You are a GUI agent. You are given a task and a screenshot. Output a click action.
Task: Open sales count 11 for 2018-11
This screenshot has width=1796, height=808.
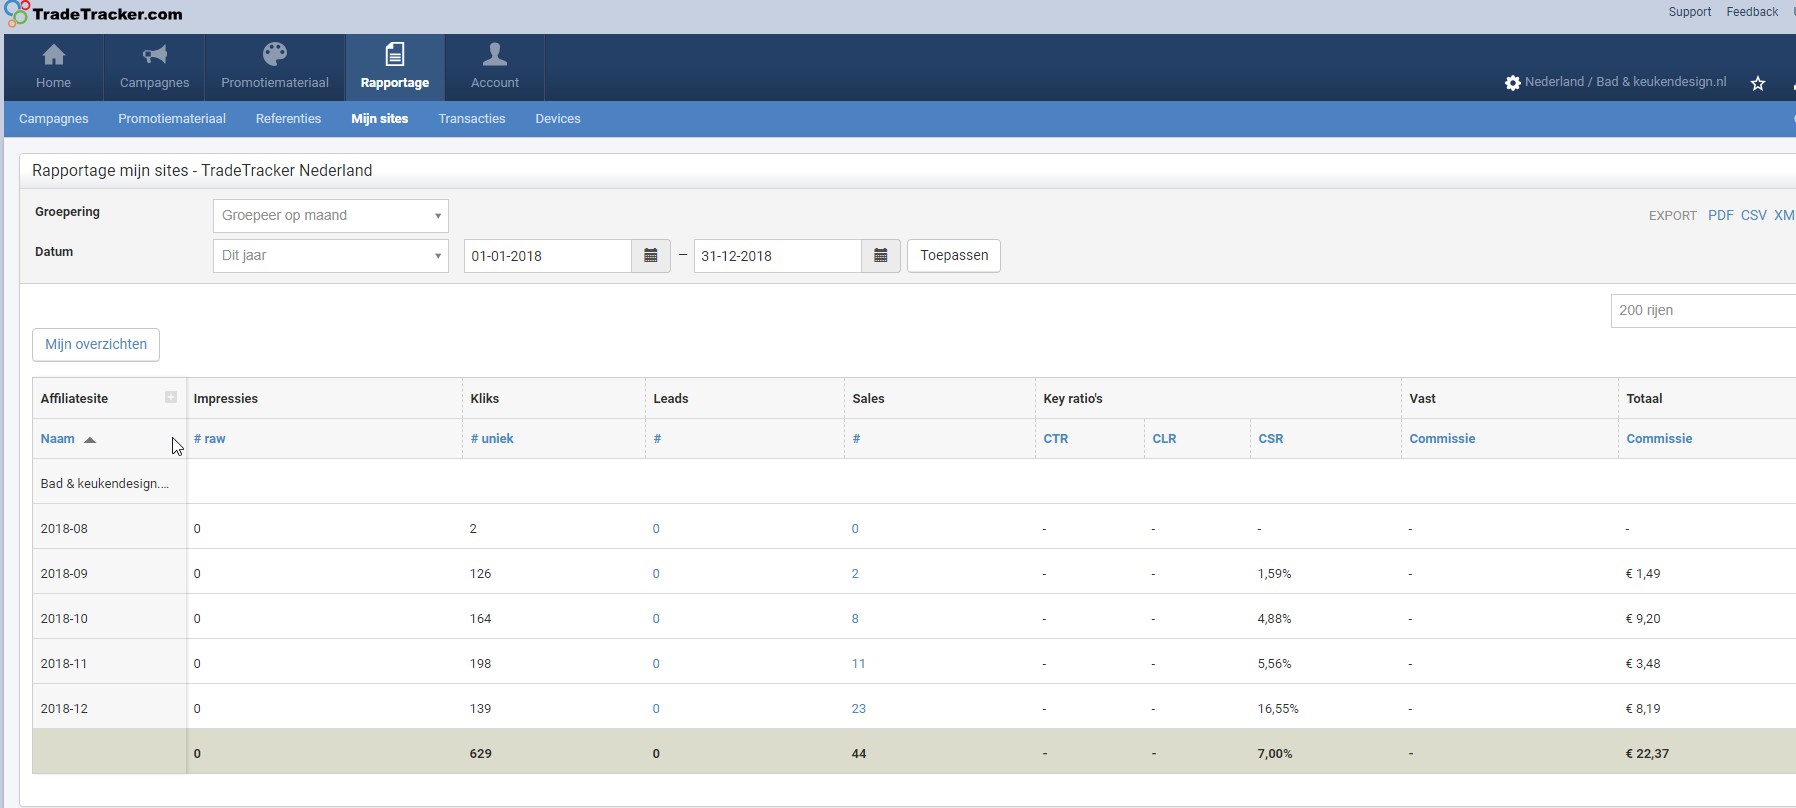click(x=858, y=663)
